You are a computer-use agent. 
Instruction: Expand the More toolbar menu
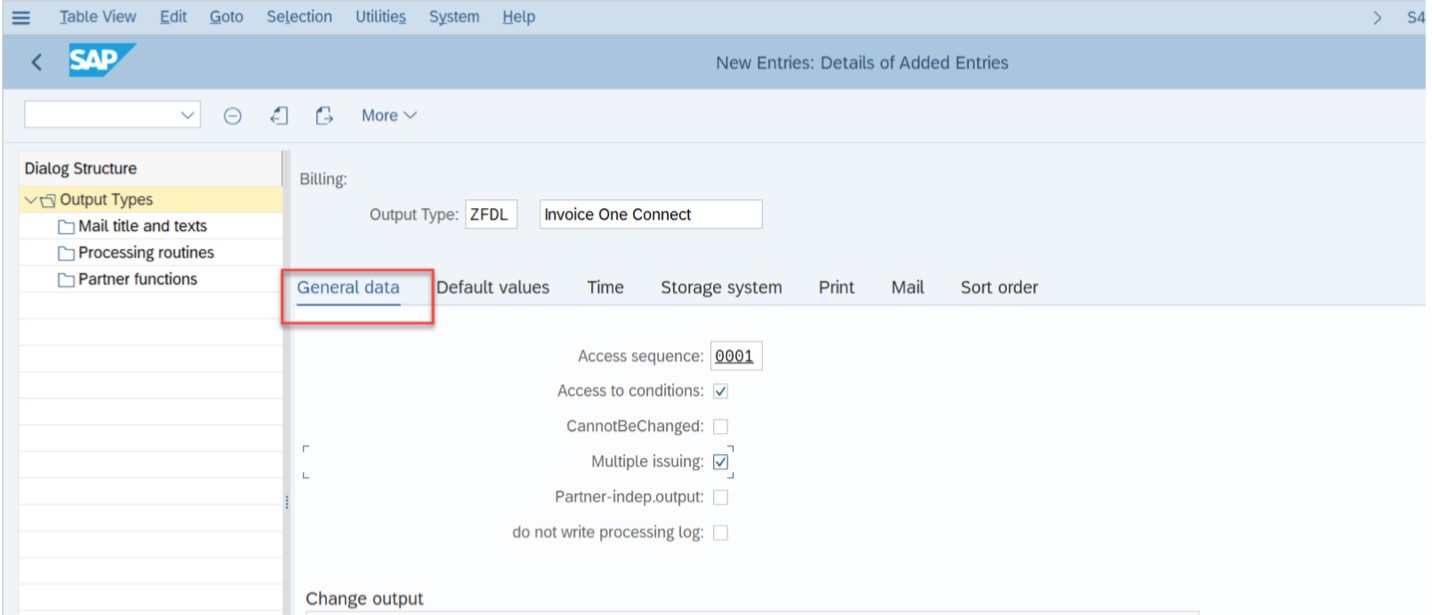(x=389, y=116)
